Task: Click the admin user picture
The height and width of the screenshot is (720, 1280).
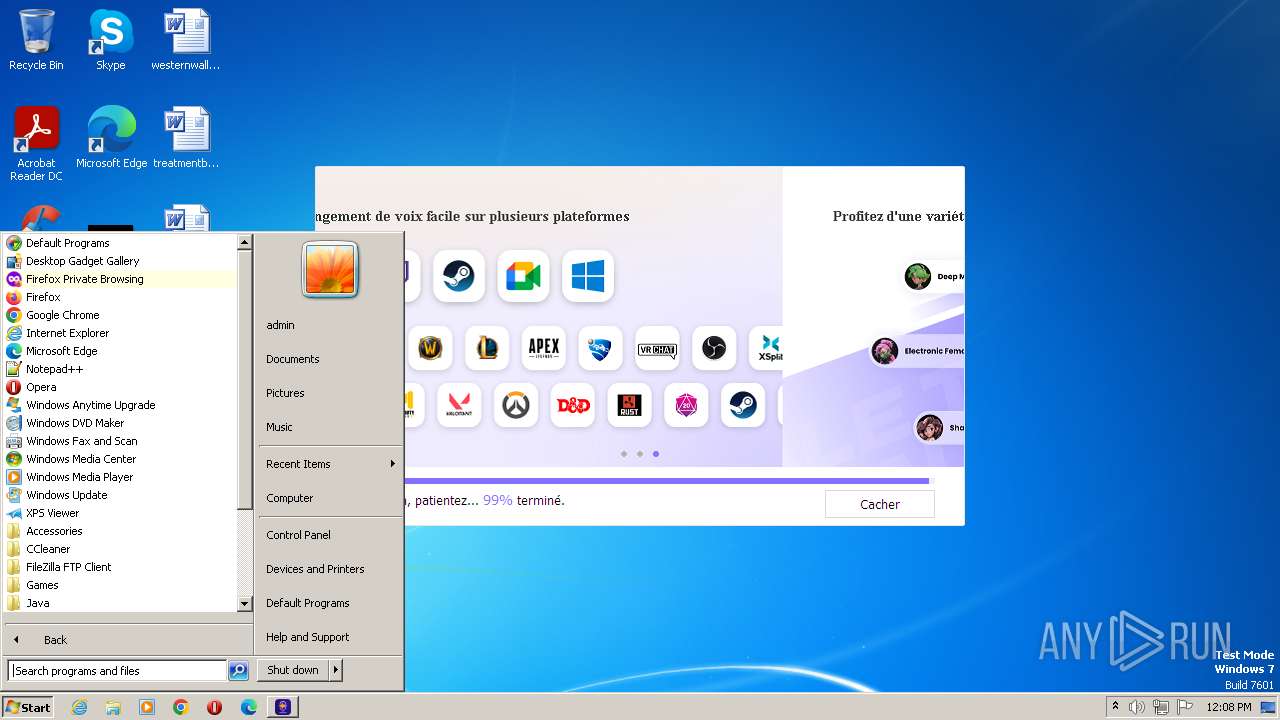Action: pos(330,269)
